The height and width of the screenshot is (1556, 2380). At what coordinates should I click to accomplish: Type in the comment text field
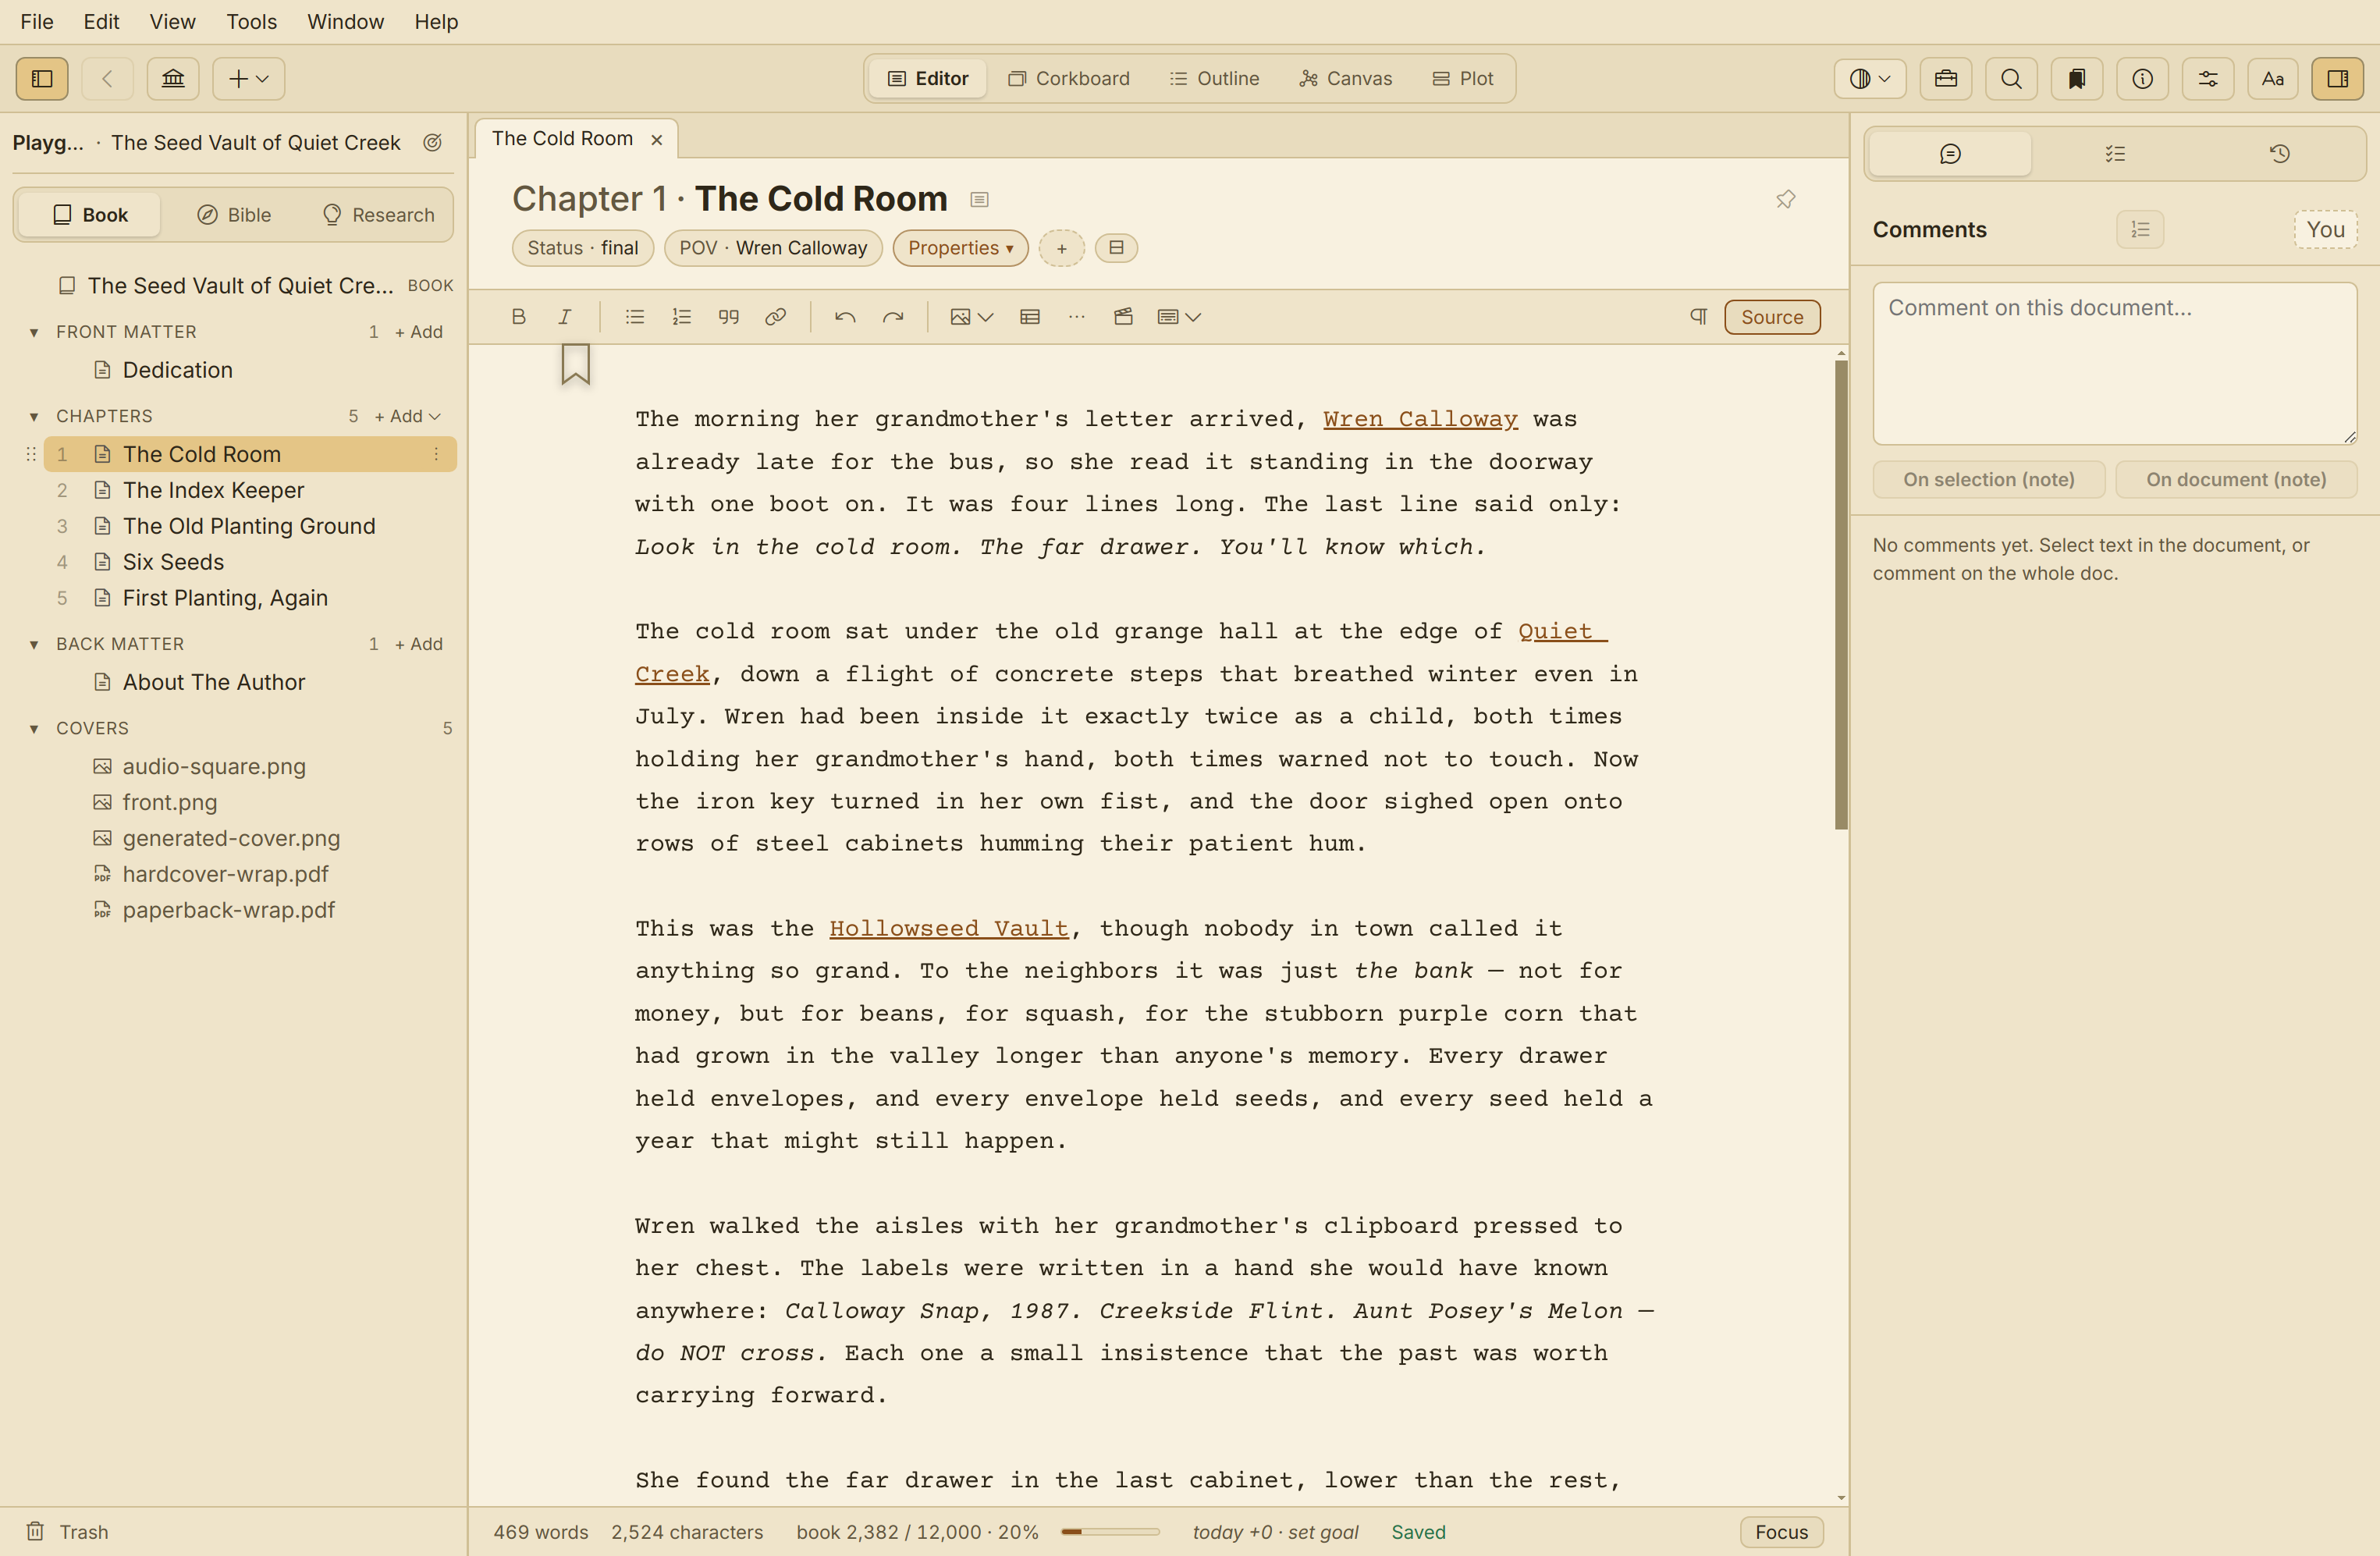2115,363
